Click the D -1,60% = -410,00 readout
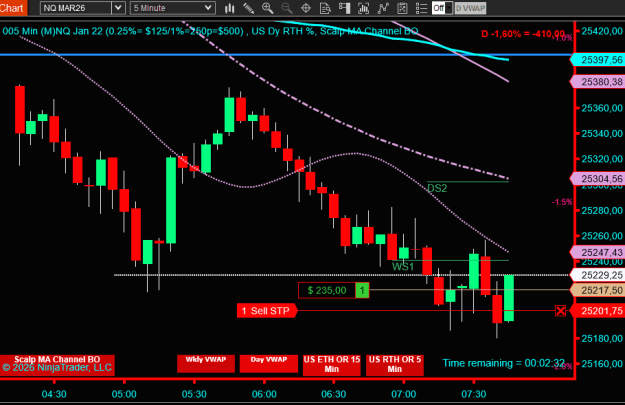Image resolution: width=625 pixels, height=405 pixels. 523,34
